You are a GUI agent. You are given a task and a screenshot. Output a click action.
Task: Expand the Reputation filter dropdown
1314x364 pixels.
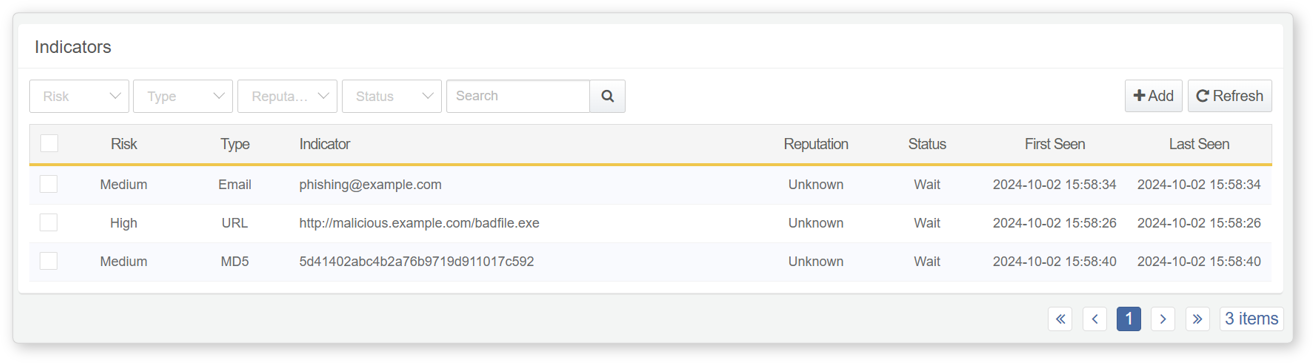point(287,96)
